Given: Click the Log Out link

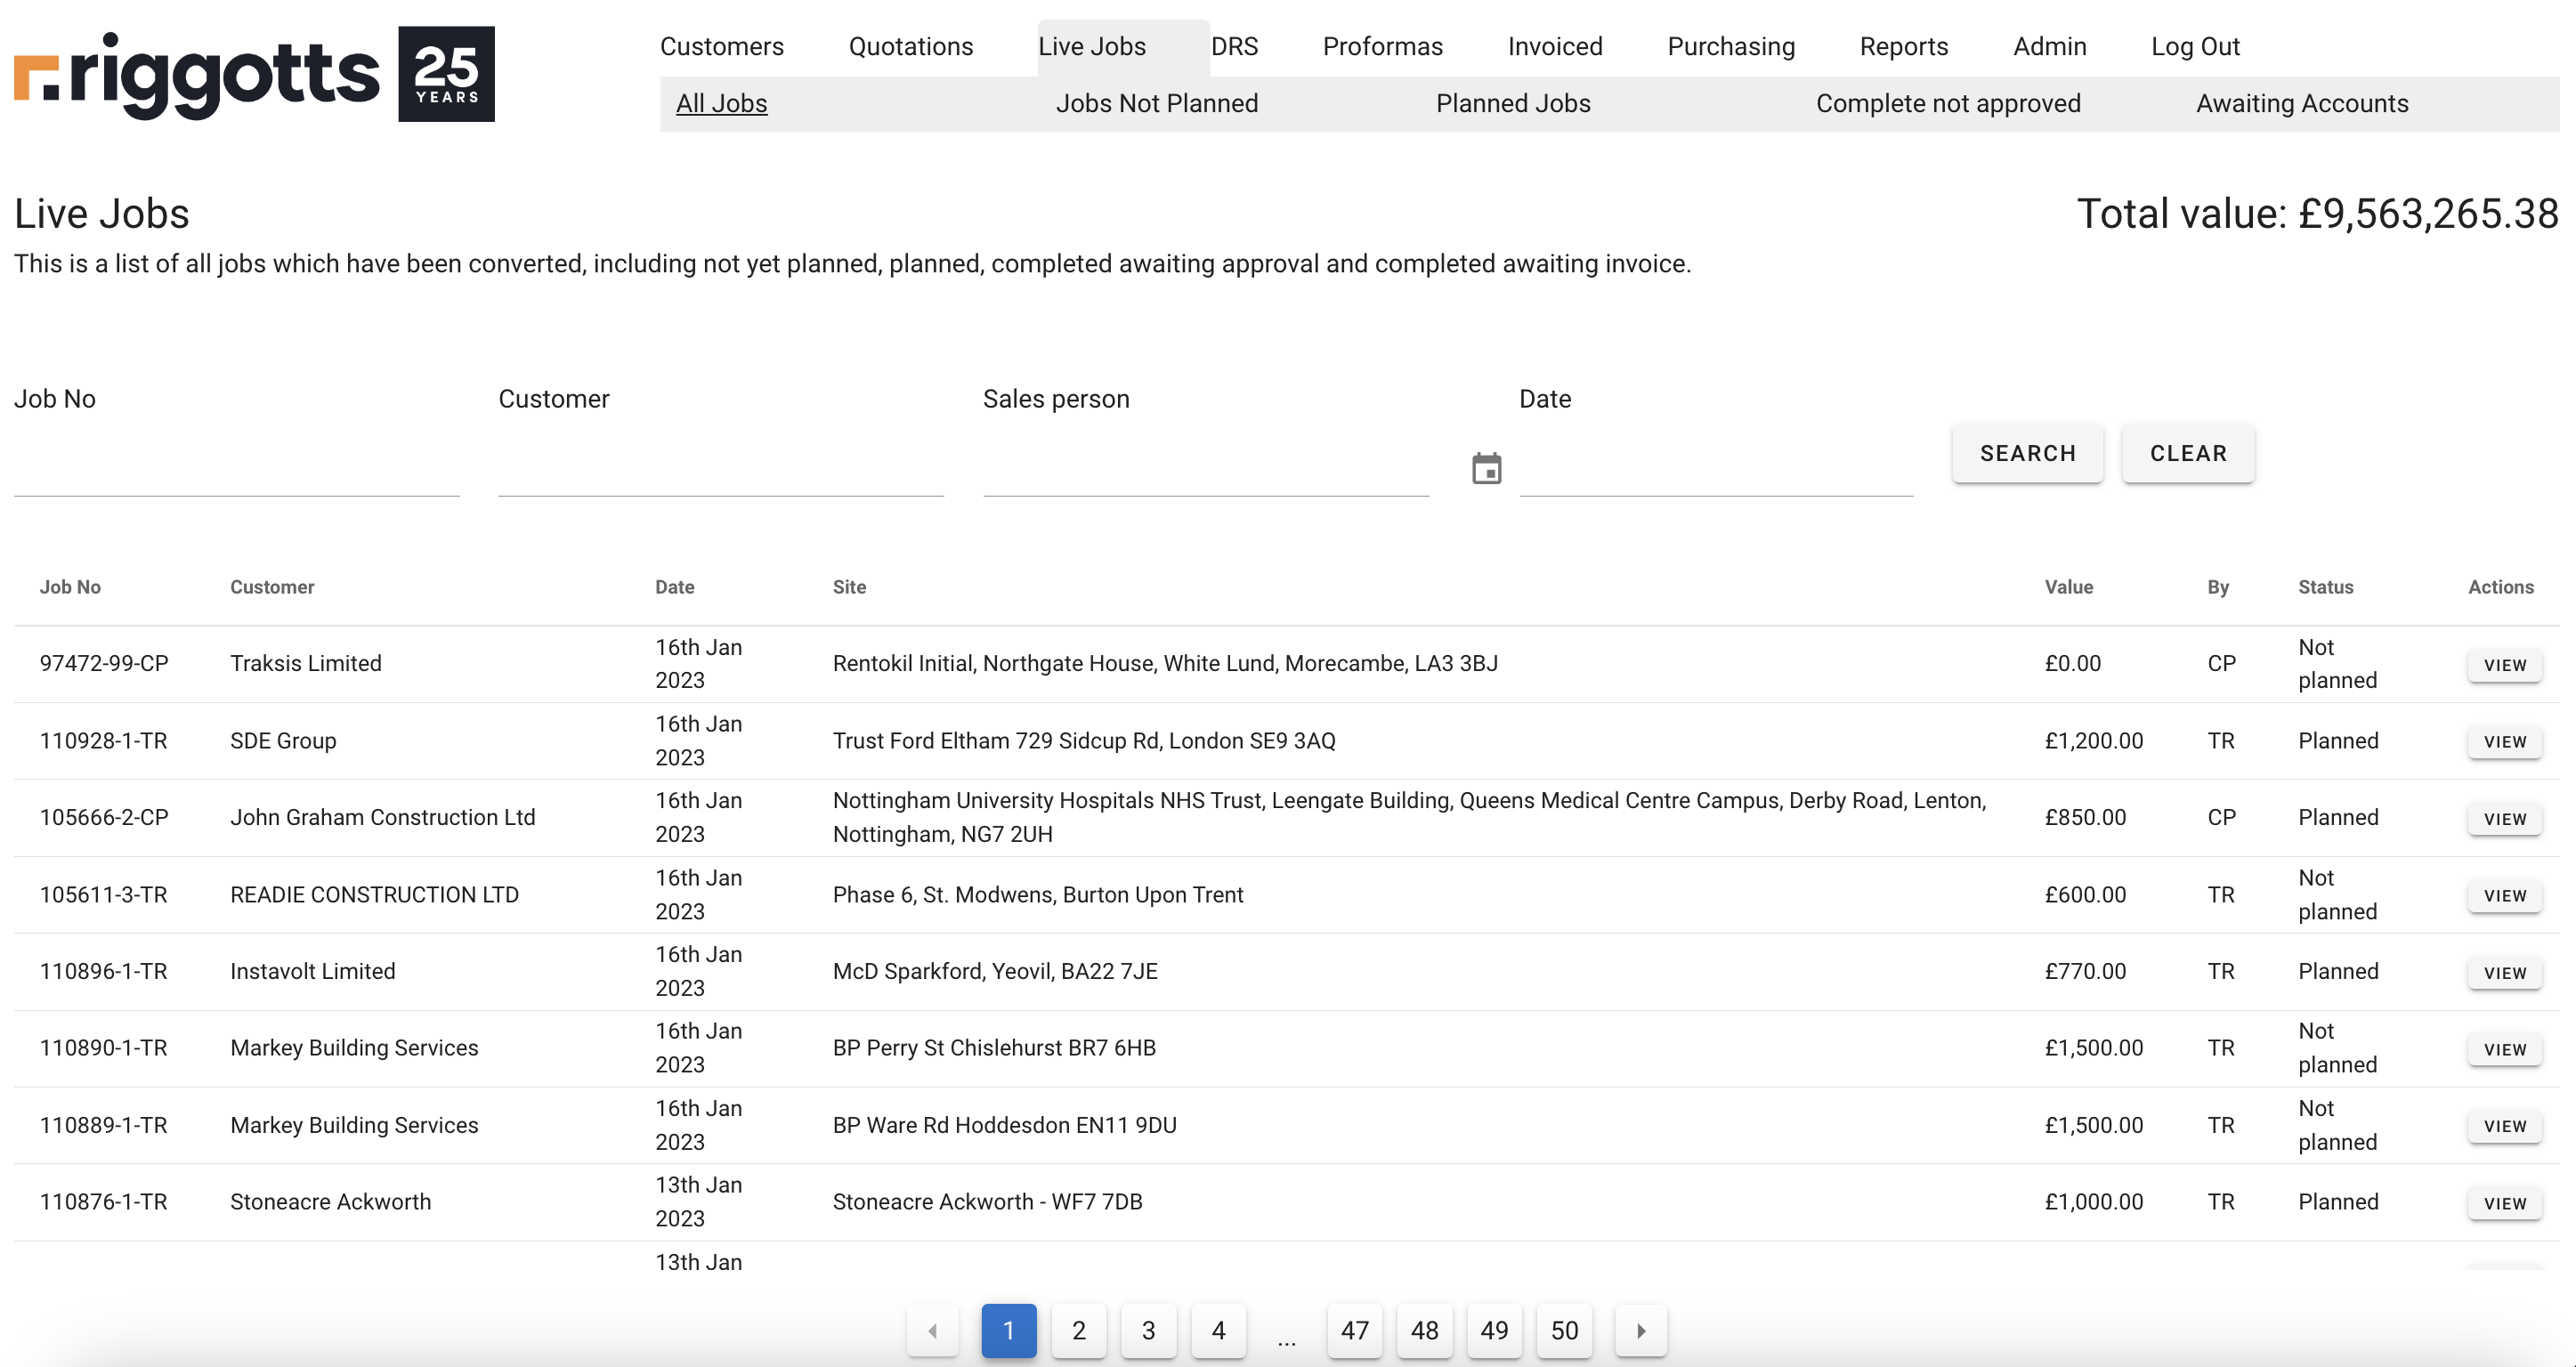Looking at the screenshot, I should [2194, 46].
